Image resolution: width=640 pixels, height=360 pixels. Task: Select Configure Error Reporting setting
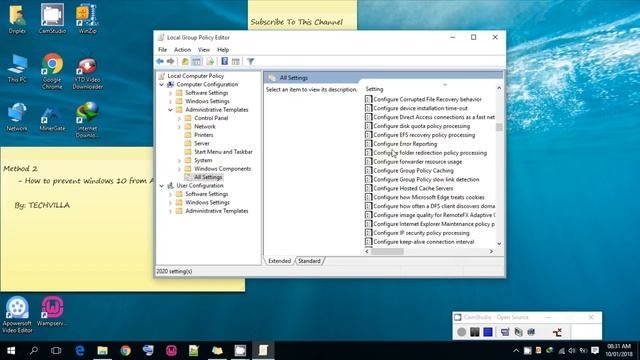[x=405, y=144]
